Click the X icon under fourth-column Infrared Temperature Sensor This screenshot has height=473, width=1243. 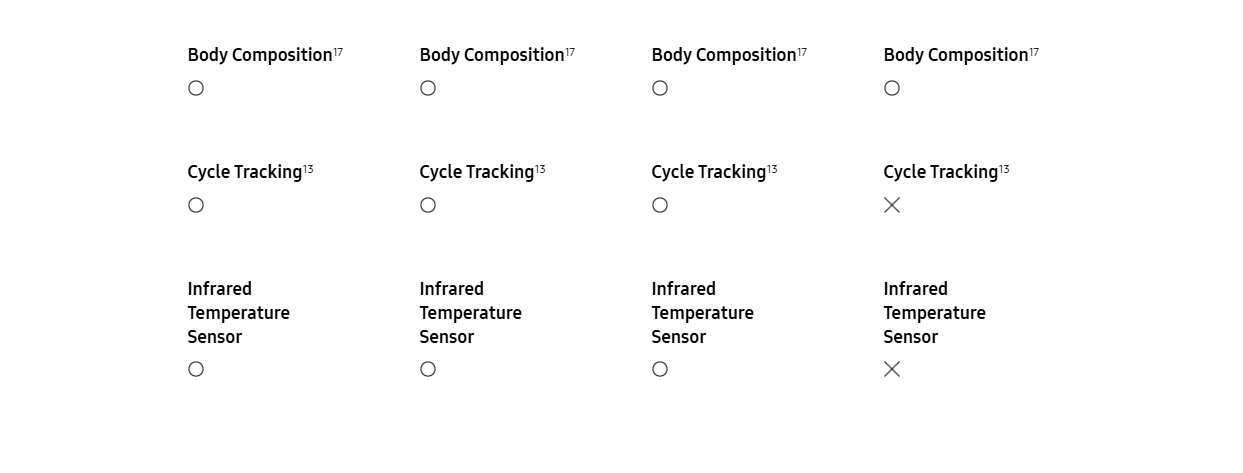point(892,369)
